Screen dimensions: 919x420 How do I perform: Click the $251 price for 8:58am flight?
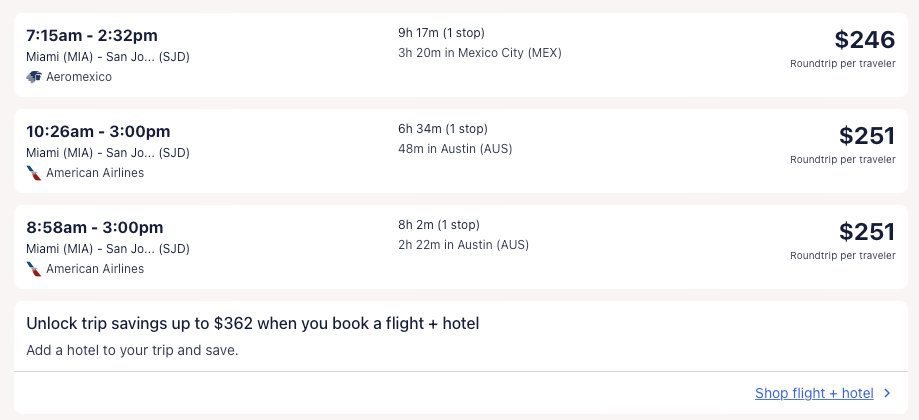coord(867,232)
